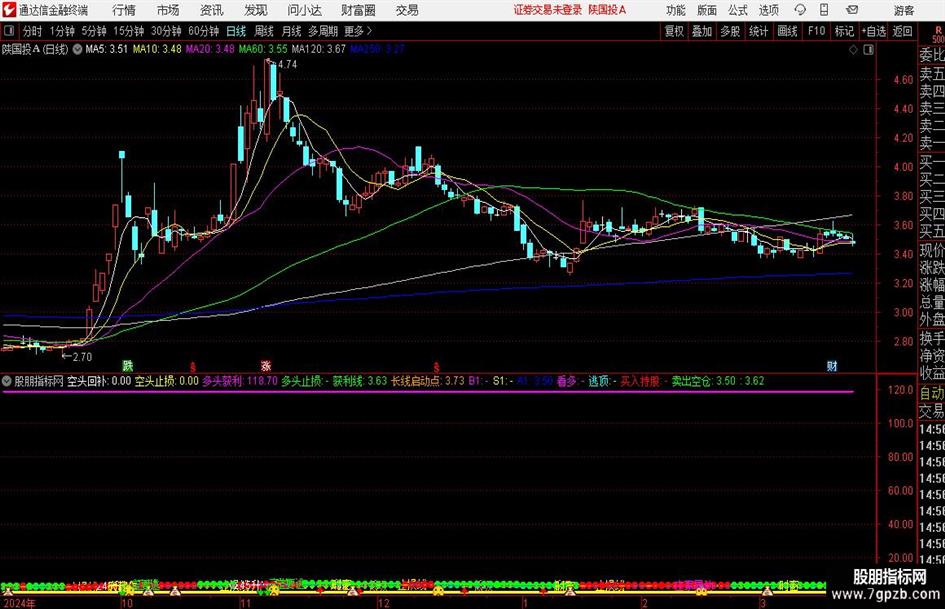This screenshot has width=945, height=609.
Task: Toggle the left sidebar panel icon
Action: pyautogui.click(x=8, y=31)
